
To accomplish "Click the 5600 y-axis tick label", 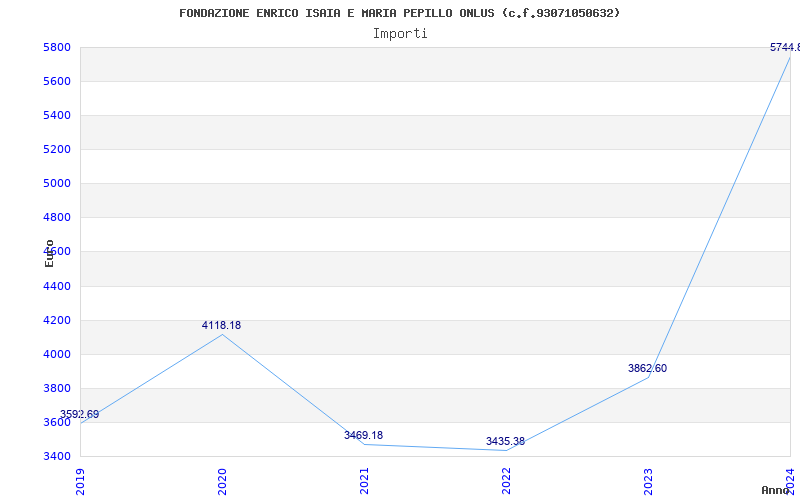I will tap(57, 82).
